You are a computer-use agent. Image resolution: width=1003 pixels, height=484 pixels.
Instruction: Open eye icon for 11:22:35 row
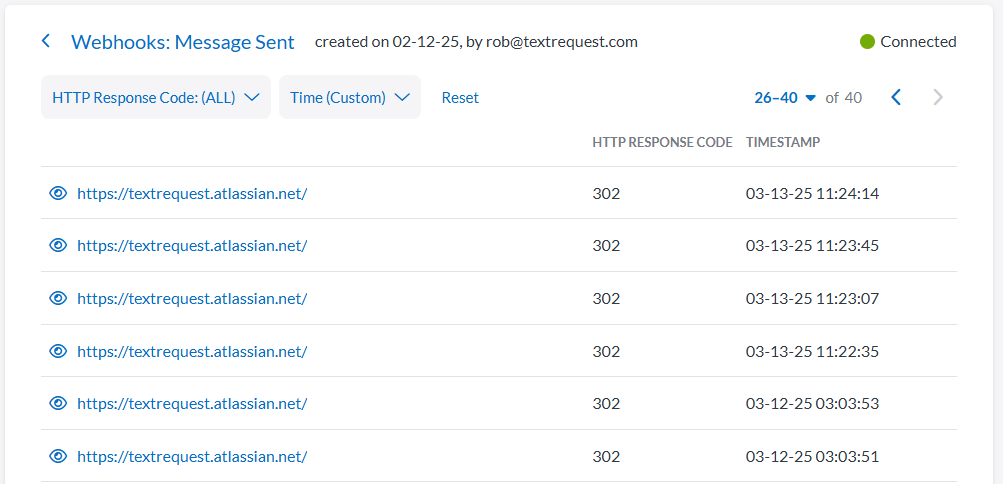58,351
